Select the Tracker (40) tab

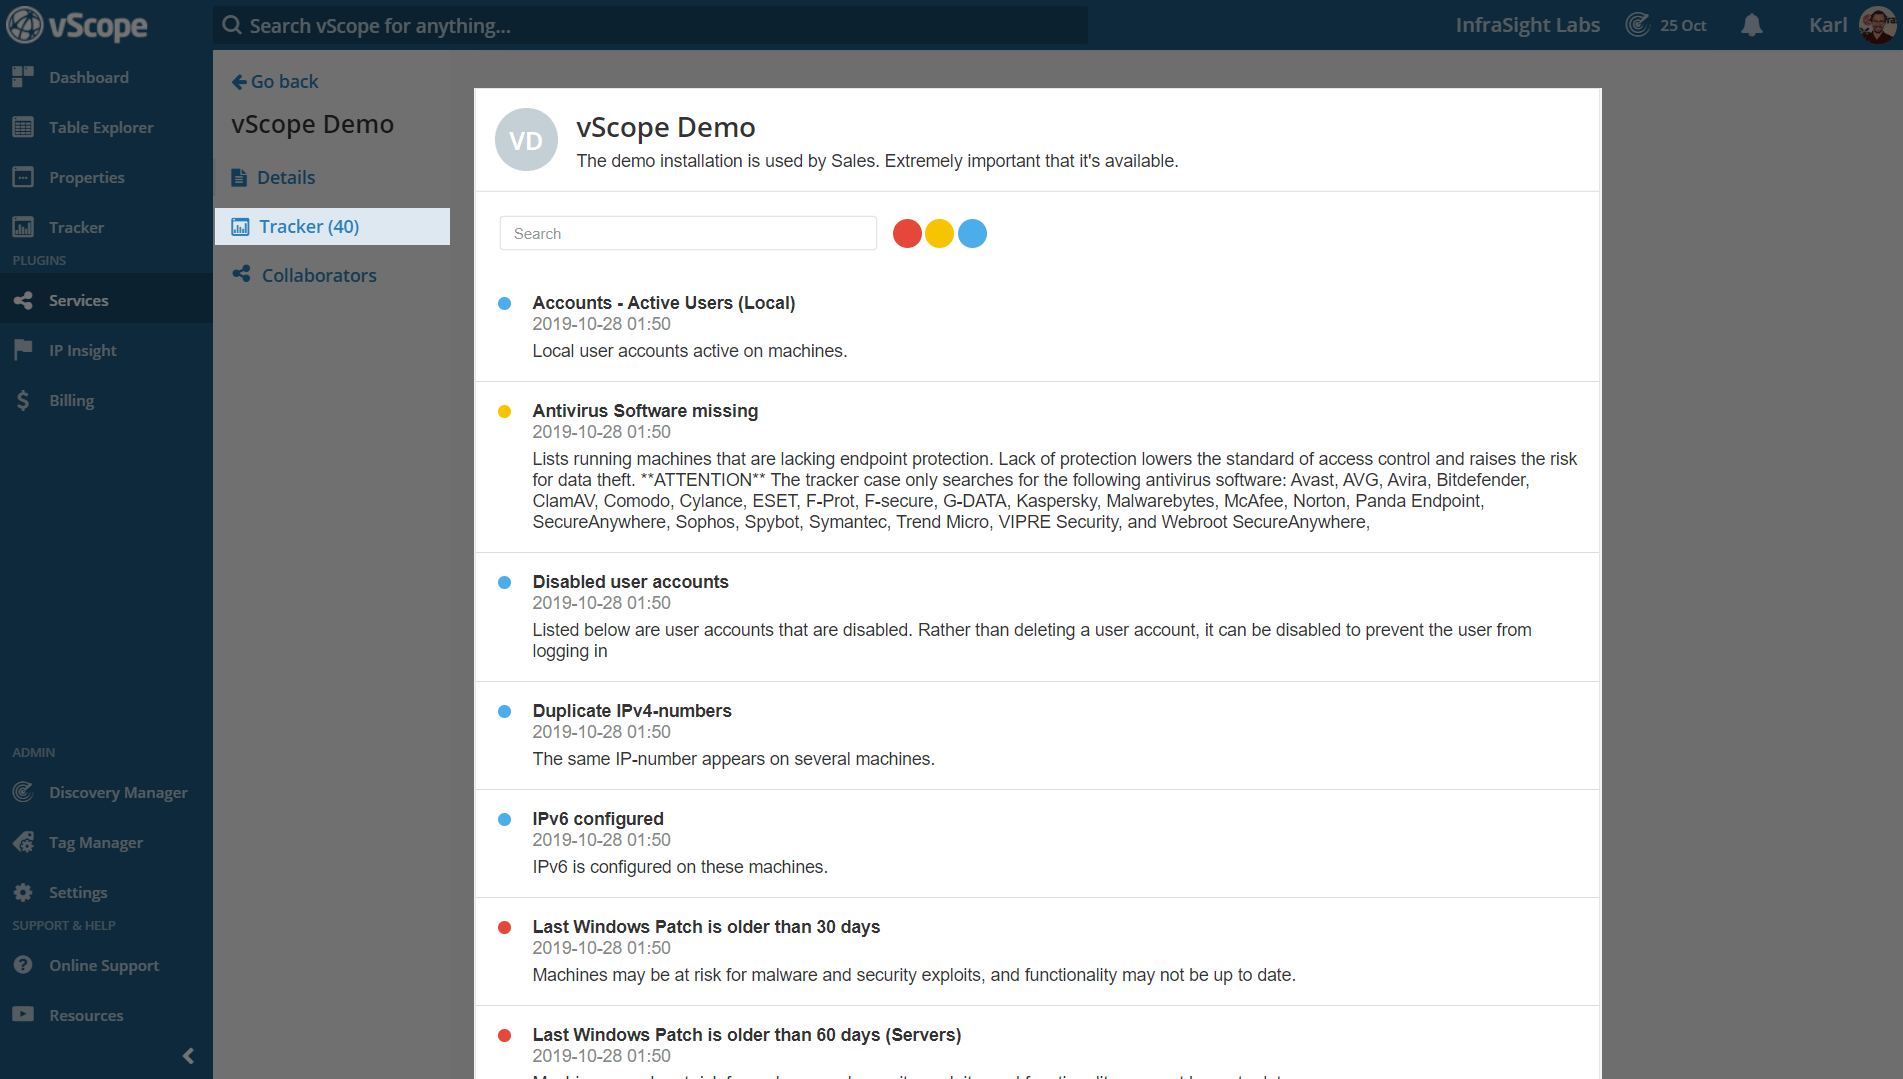pos(332,226)
